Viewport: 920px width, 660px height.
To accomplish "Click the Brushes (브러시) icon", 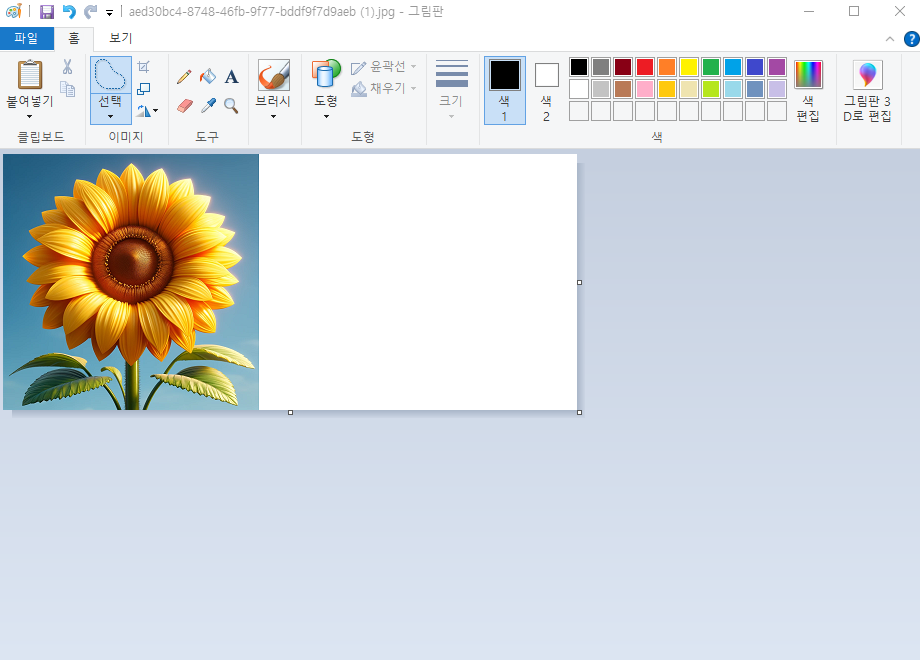I will point(273,75).
